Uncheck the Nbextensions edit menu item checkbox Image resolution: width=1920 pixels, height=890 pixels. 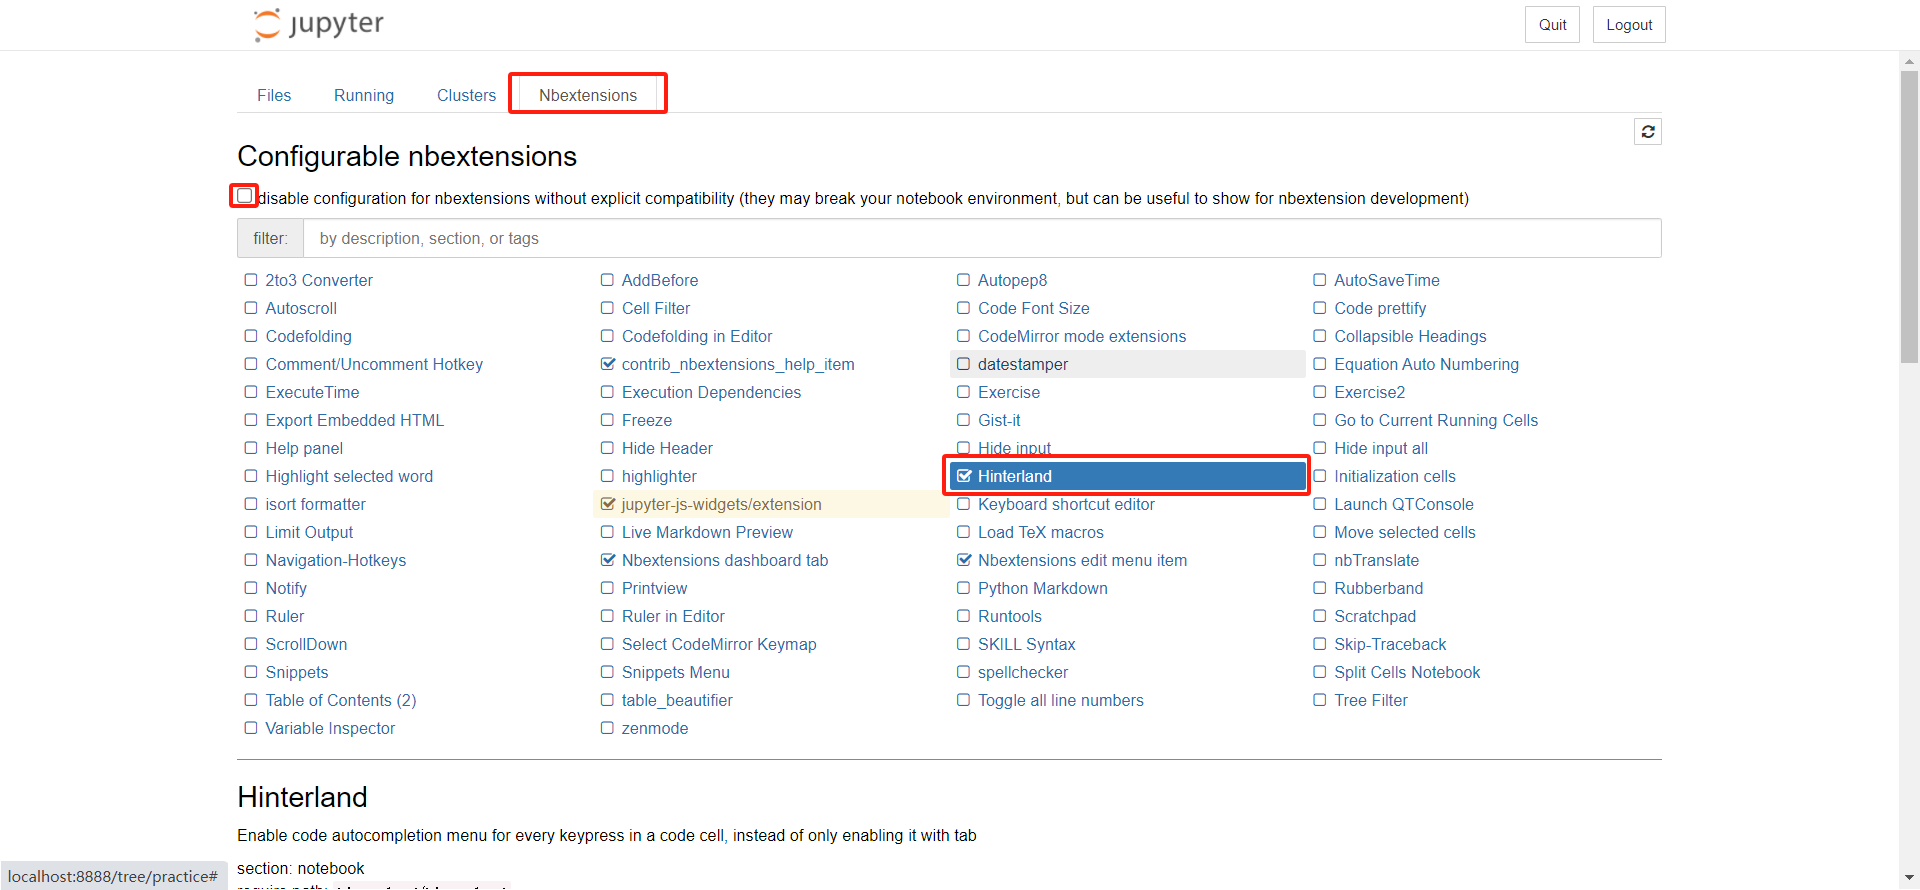(964, 560)
